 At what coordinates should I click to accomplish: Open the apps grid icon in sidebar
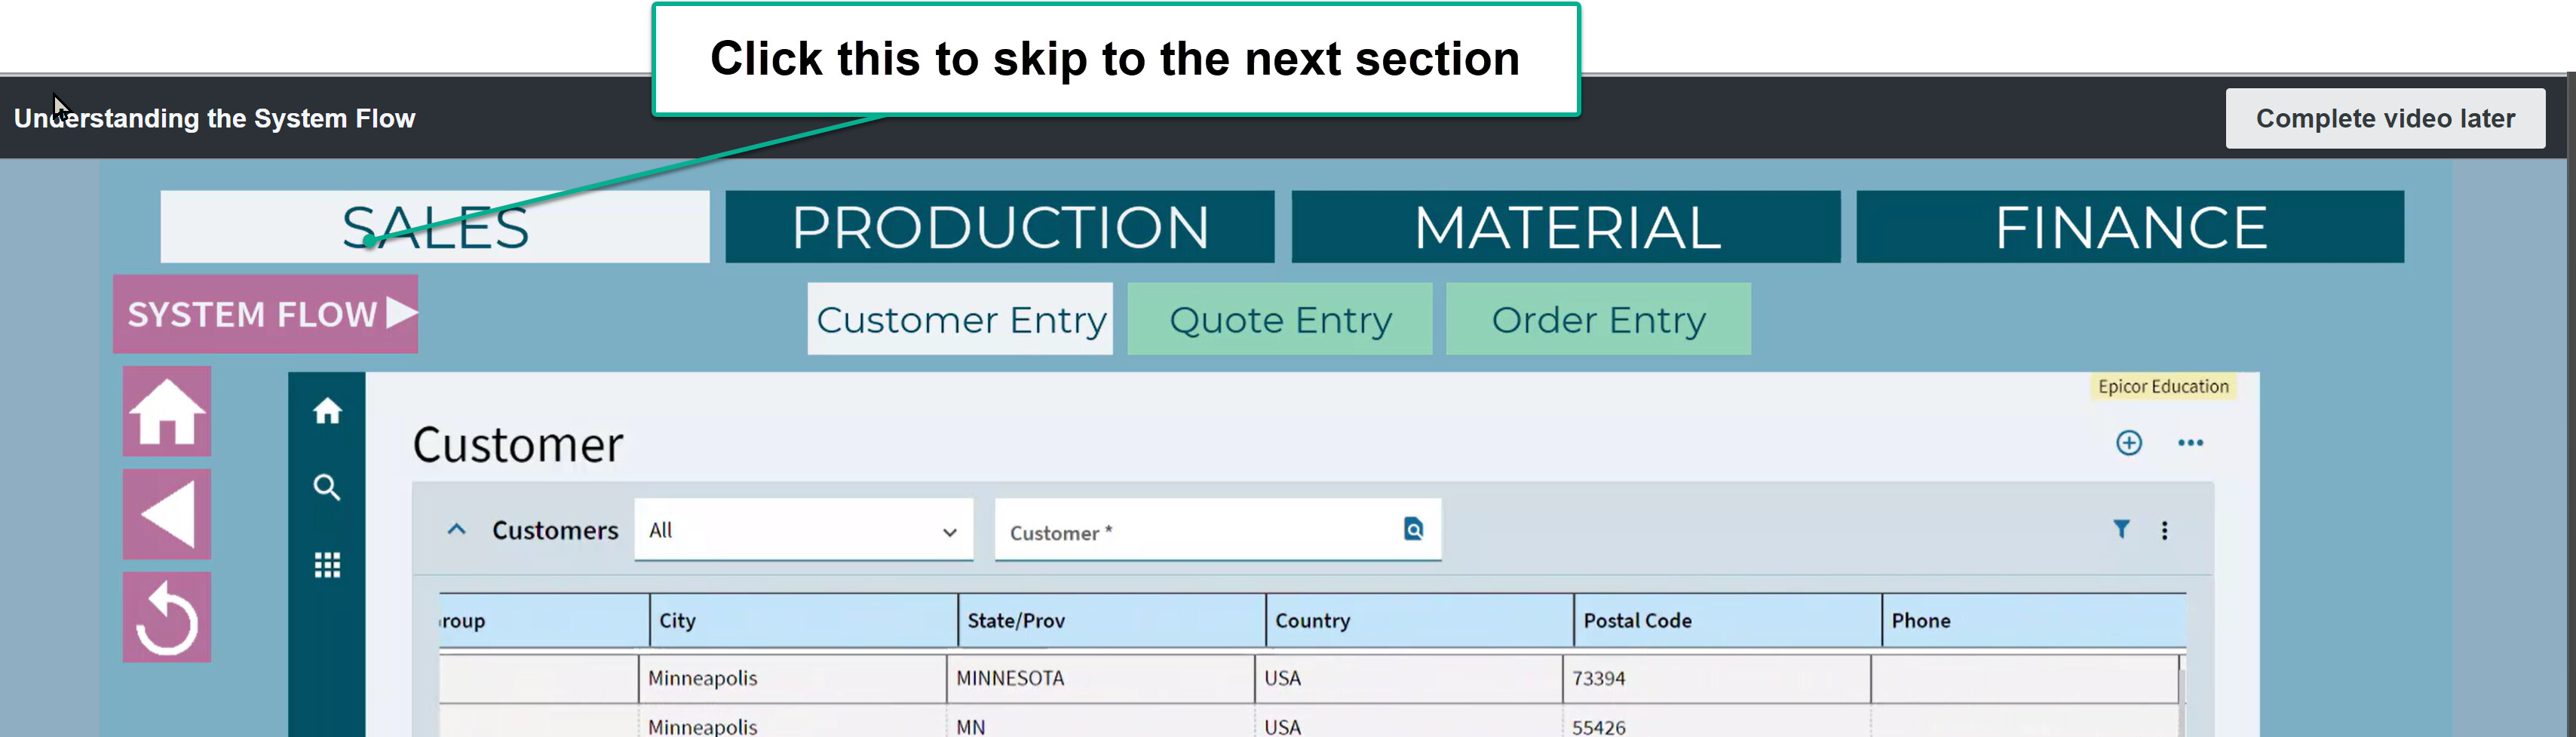pyautogui.click(x=327, y=565)
